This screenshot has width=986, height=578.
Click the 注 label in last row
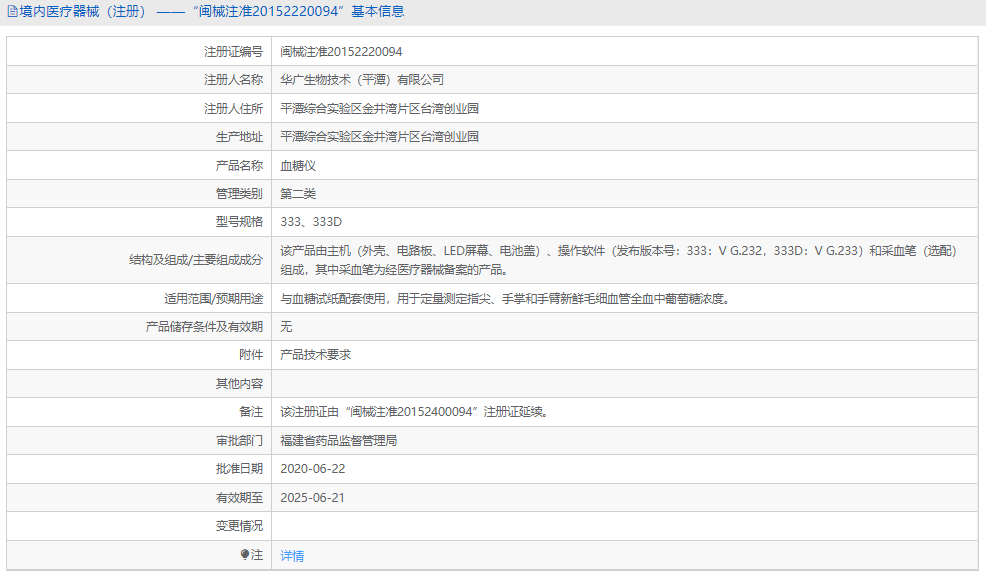click(257, 555)
